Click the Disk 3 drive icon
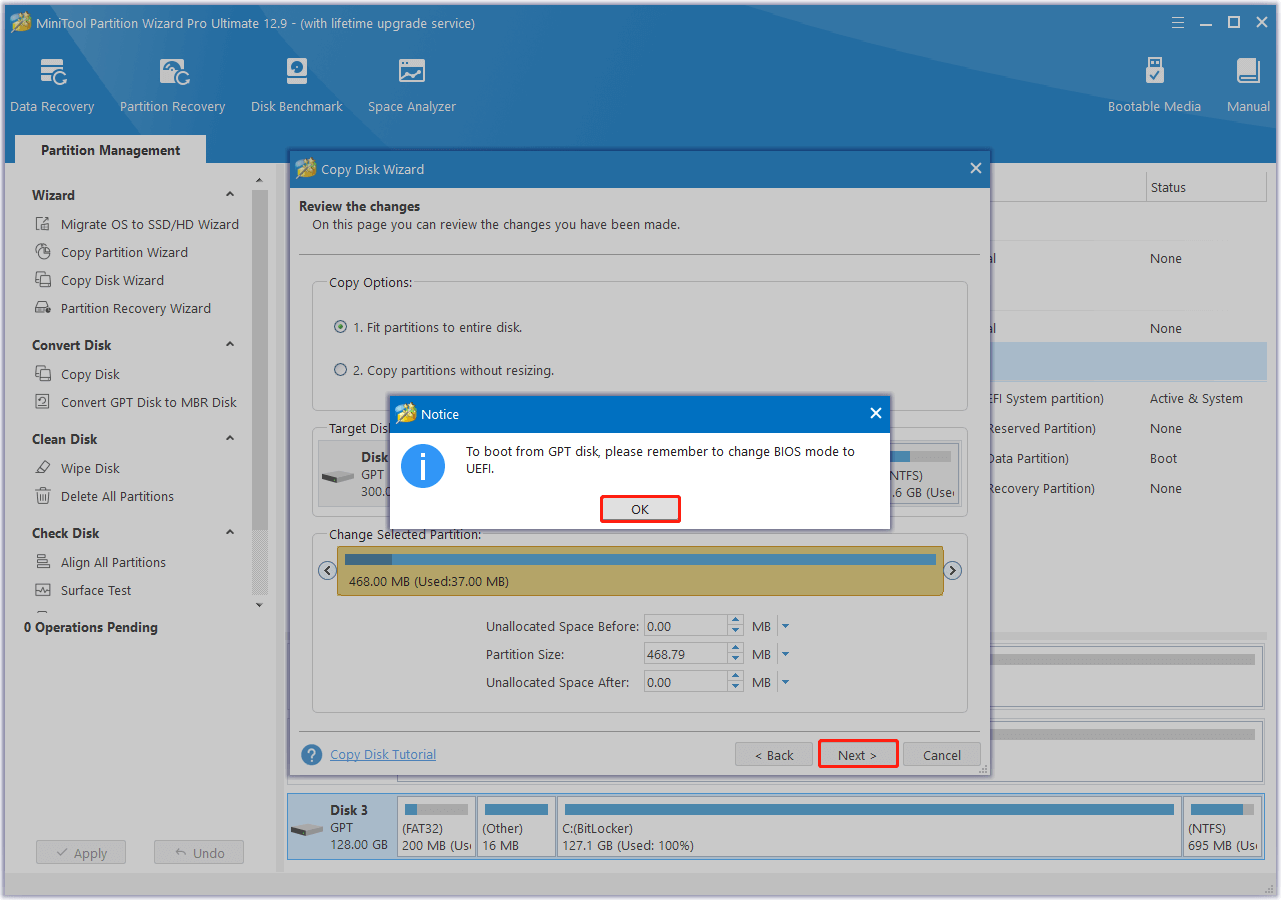Screen dimensions: 1282x901 pyautogui.click(x=307, y=830)
